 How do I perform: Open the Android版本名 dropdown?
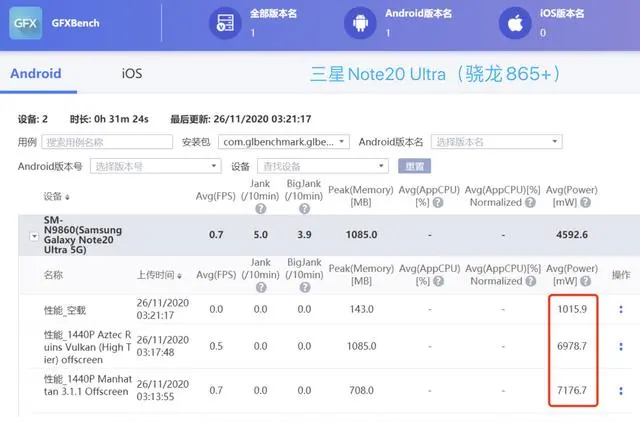point(497,142)
